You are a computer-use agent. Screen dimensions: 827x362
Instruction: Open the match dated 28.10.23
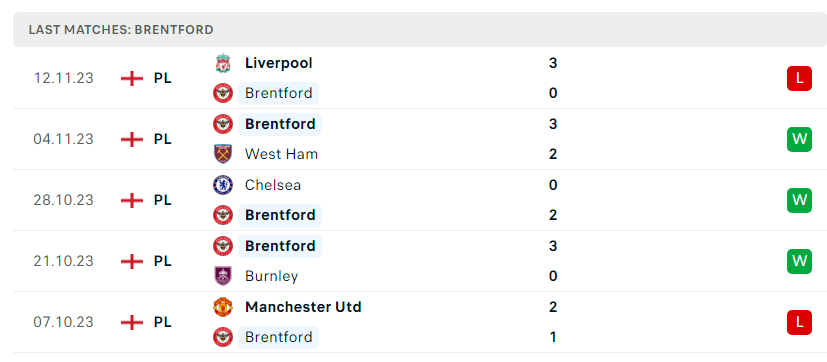pos(420,200)
